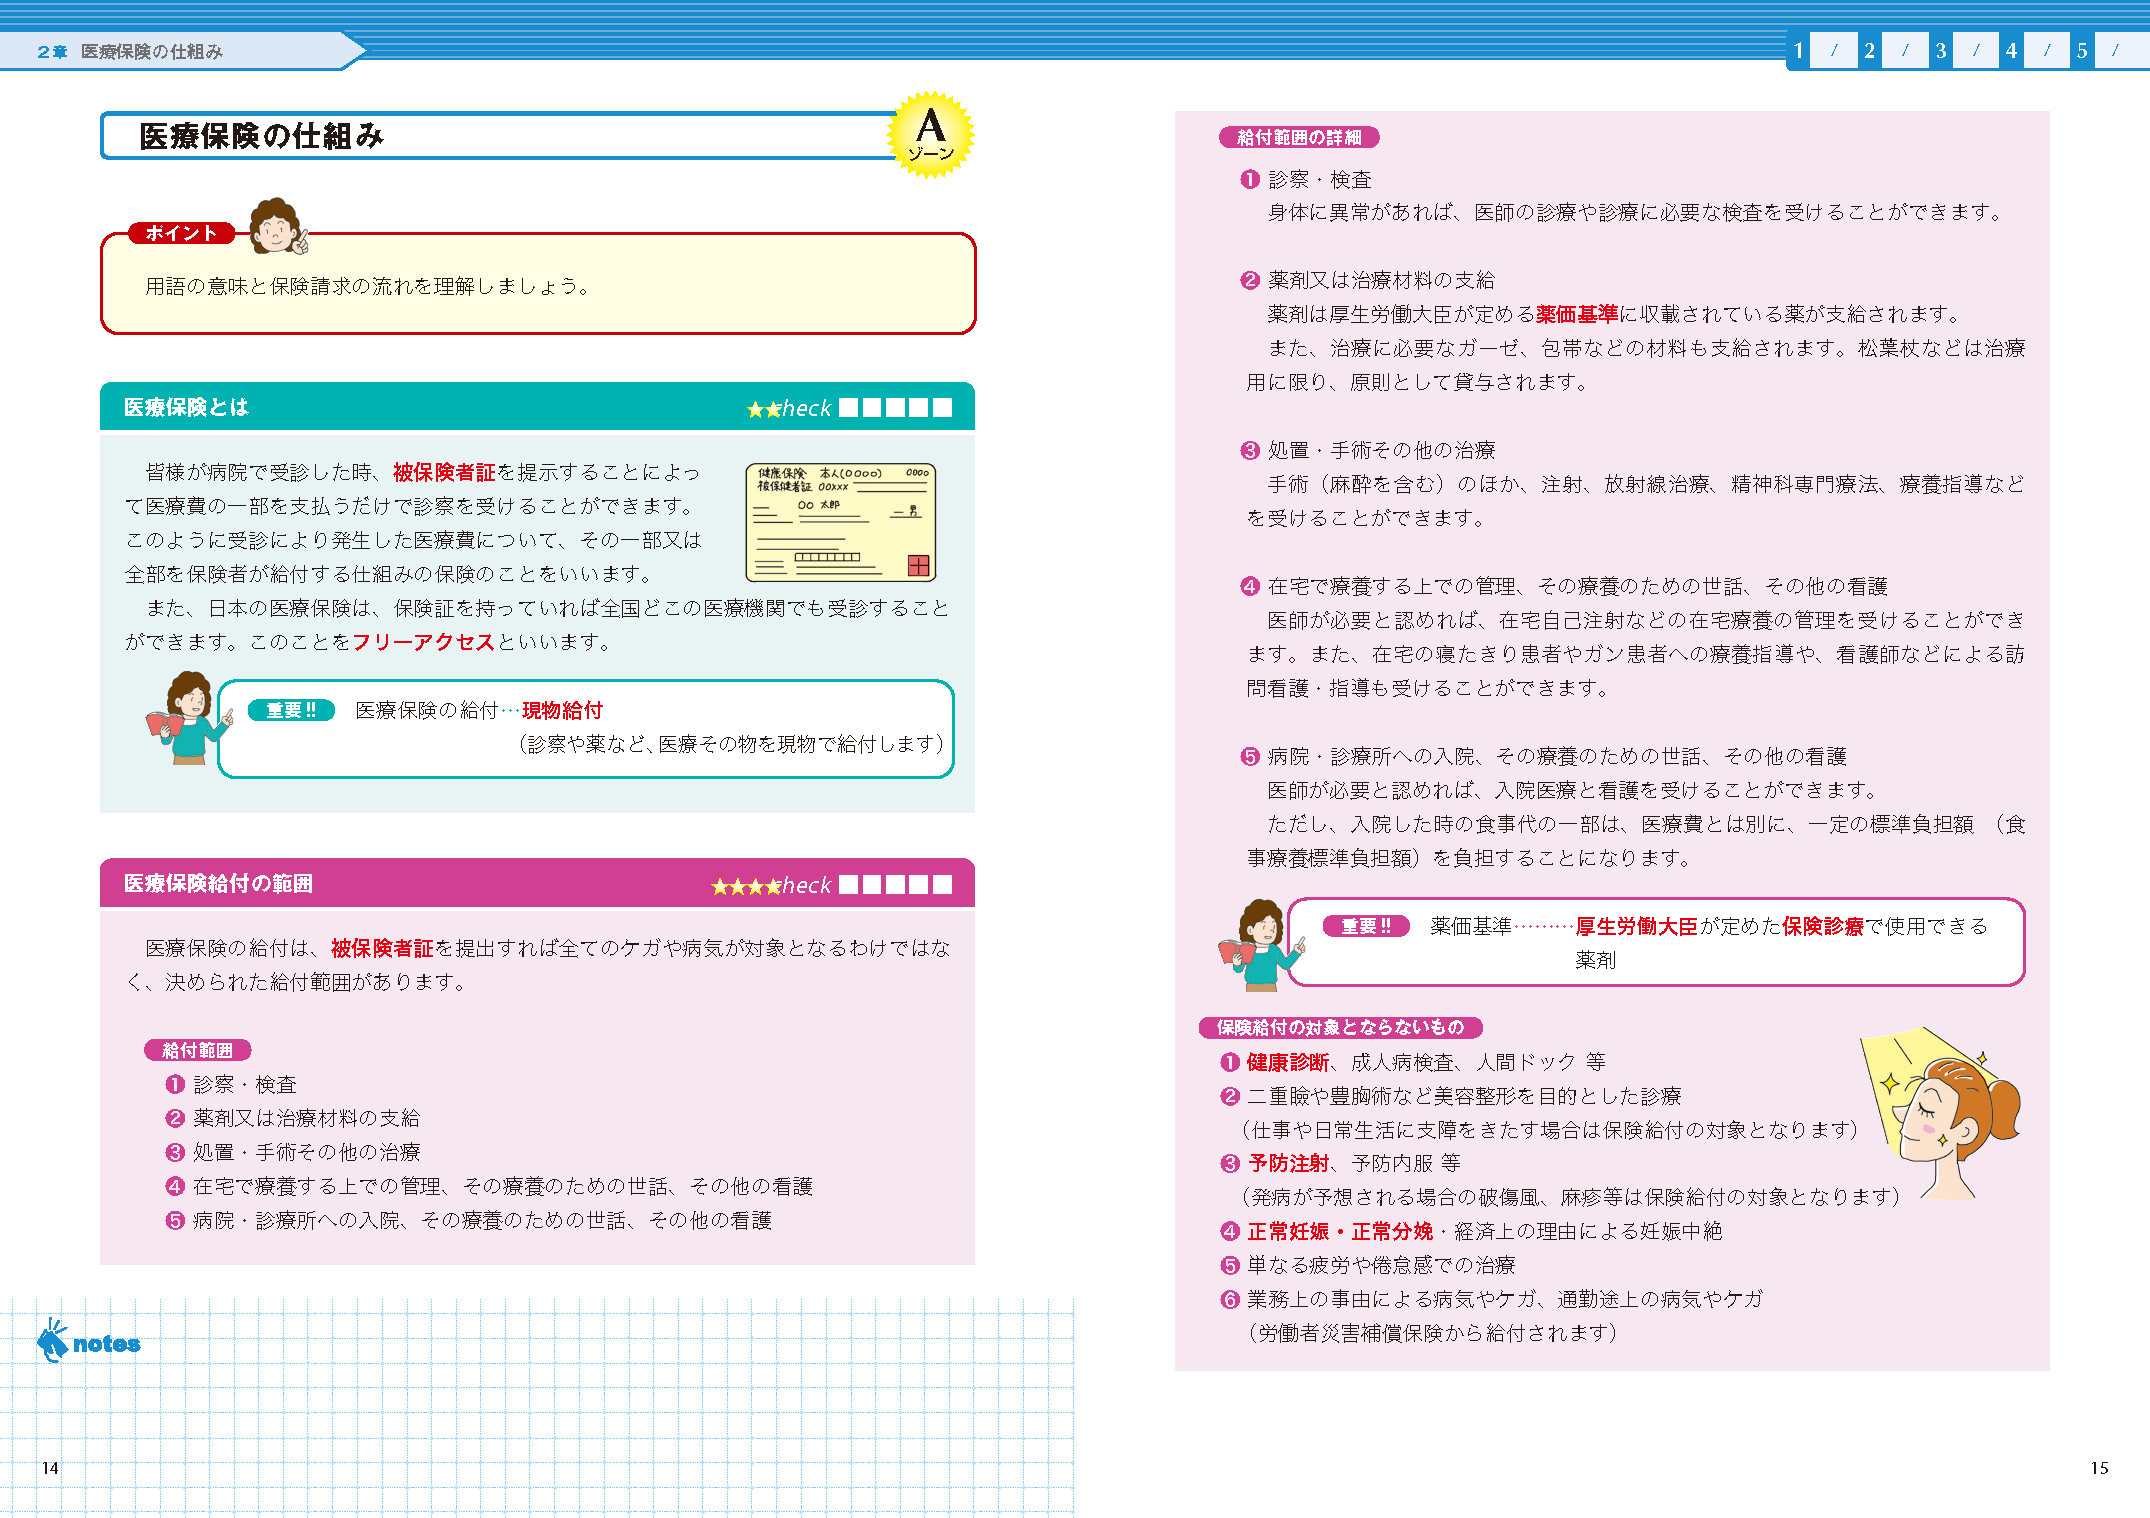Viewport: 2150px width, 1518px height.
Task: Tick the last check square in 医療保険給付の範囲 header
Action: (942, 884)
